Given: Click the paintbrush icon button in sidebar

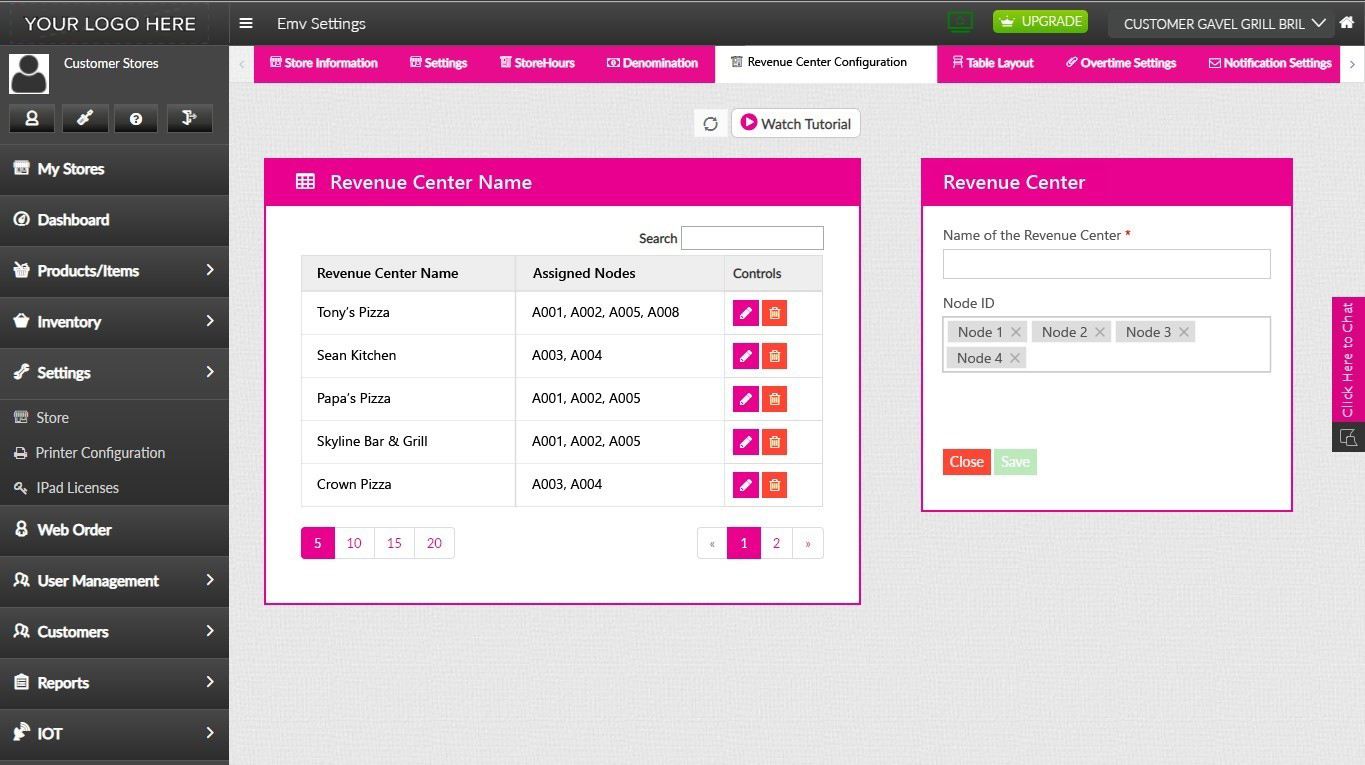Looking at the screenshot, I should (x=85, y=118).
